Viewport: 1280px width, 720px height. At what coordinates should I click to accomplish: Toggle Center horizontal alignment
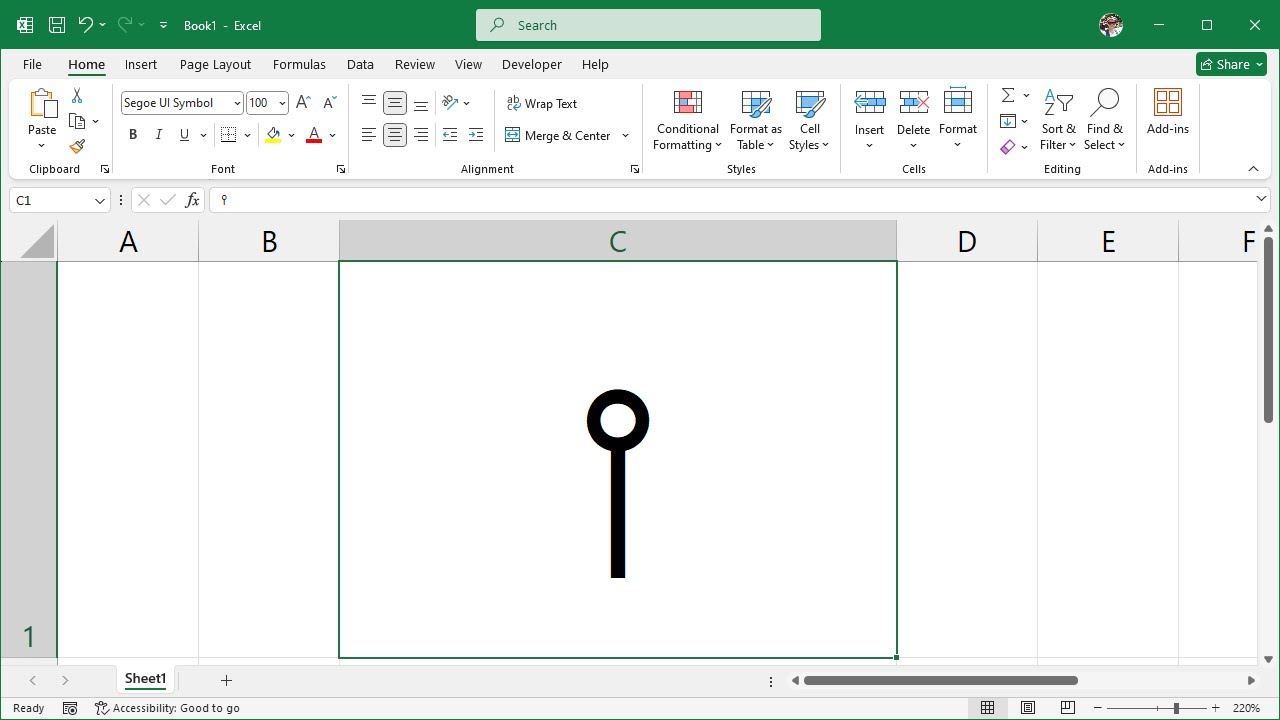[395, 135]
